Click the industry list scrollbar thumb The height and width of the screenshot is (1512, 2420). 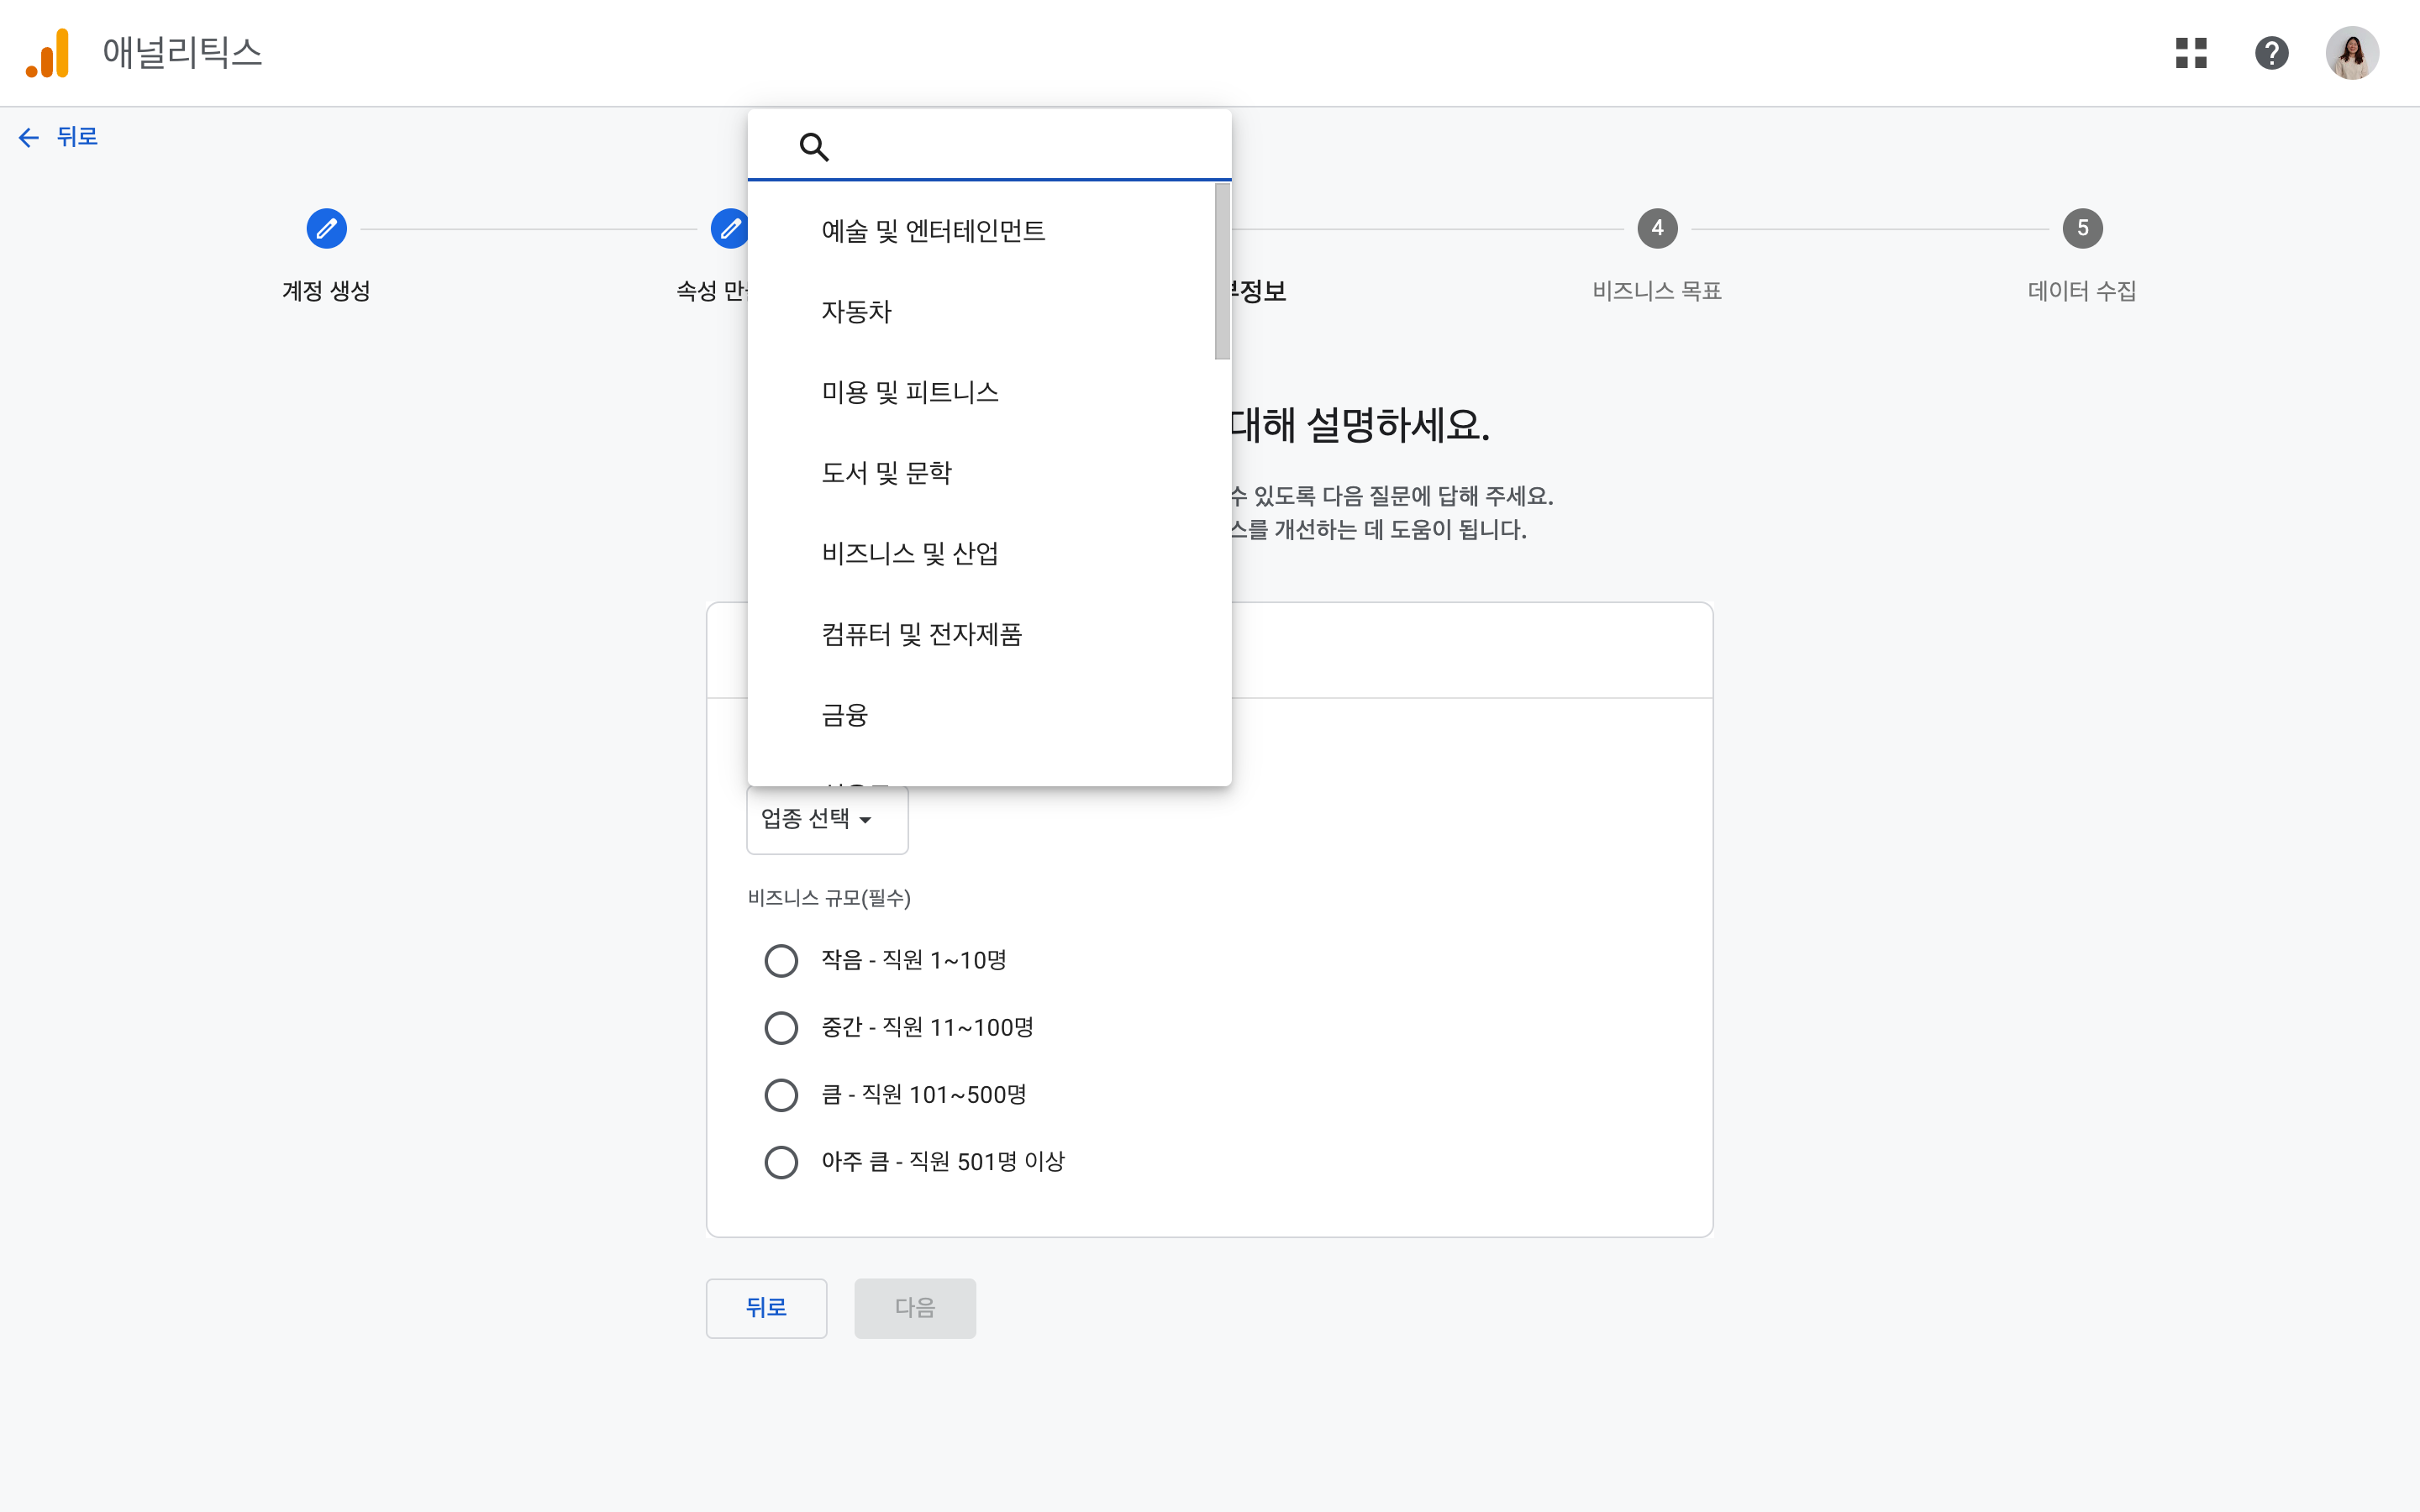(x=1222, y=271)
